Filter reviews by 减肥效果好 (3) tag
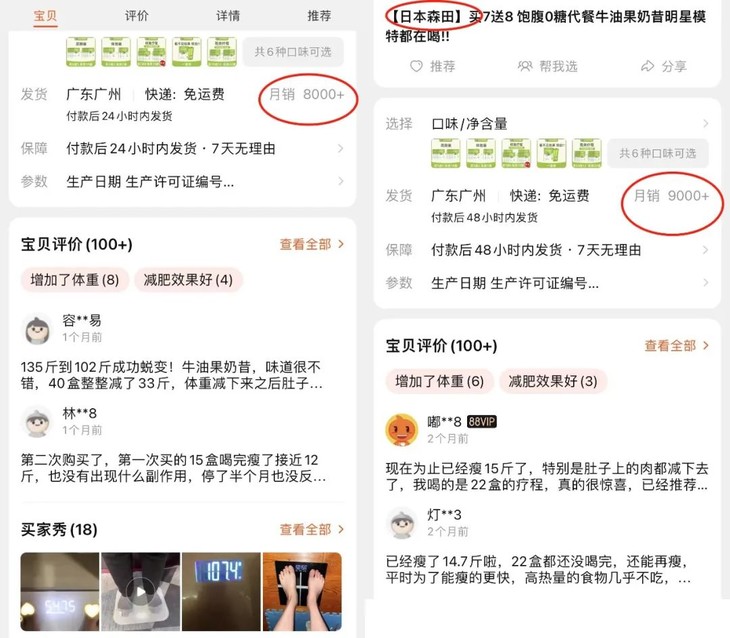 [553, 381]
